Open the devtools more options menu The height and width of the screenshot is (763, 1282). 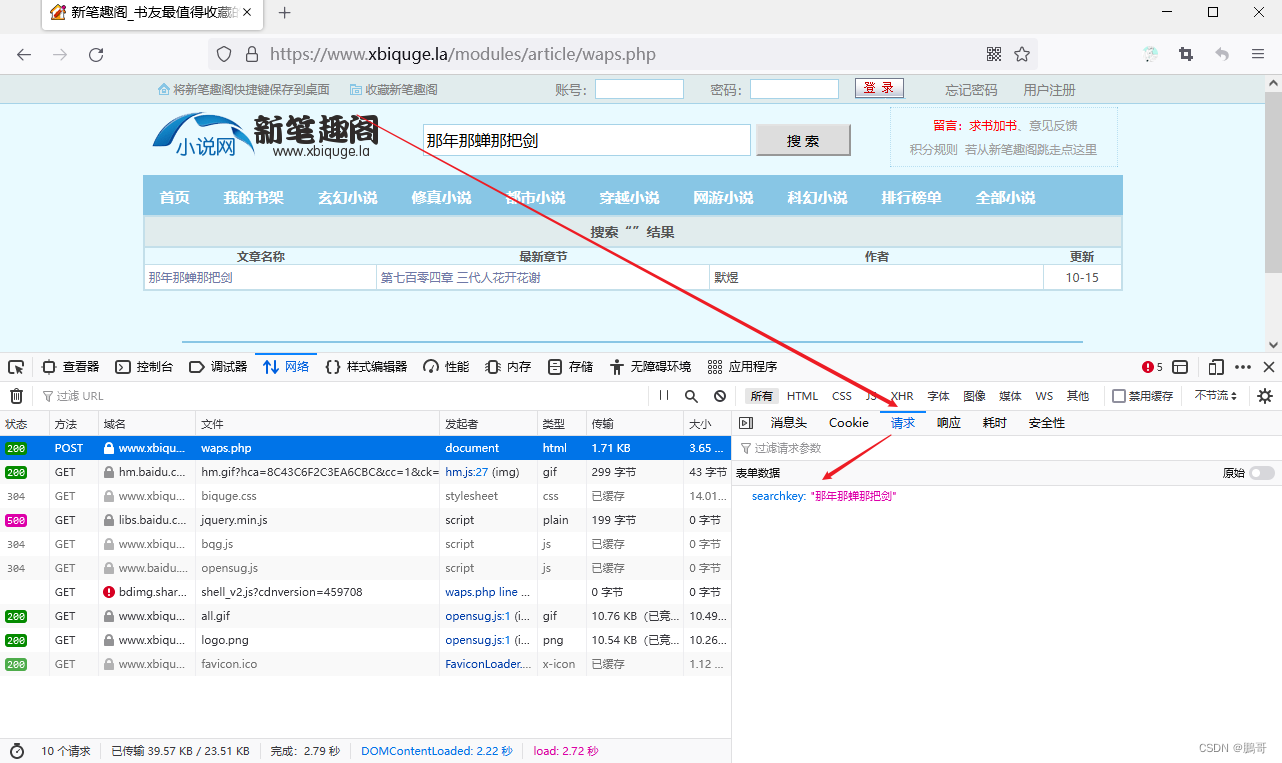coord(1243,367)
